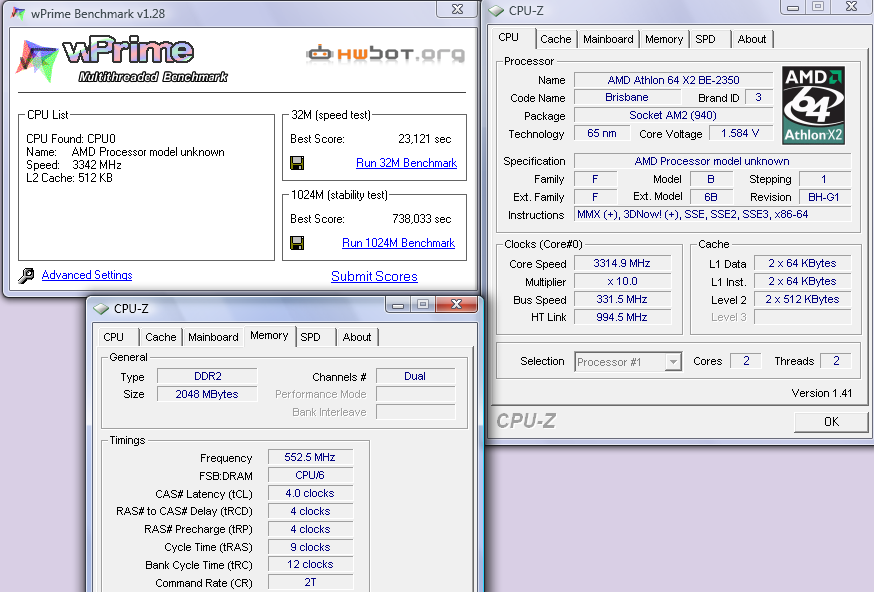Click the memory Frequency value 552.5 MHz
Image resolution: width=874 pixels, height=592 pixels.
pos(310,457)
